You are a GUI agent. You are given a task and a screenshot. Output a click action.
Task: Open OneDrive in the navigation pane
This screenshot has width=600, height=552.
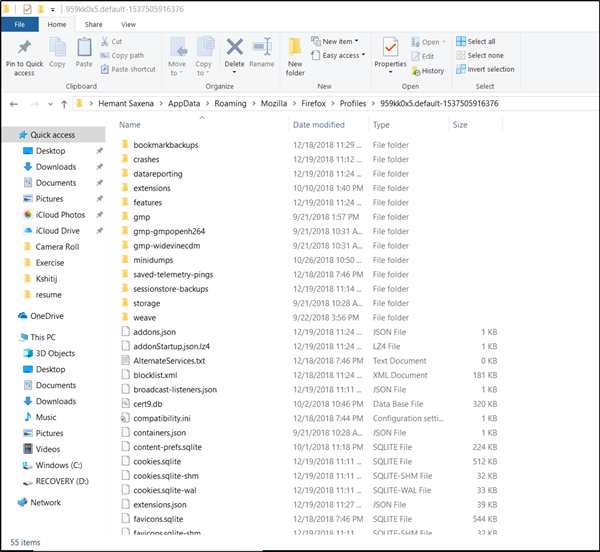[47, 316]
